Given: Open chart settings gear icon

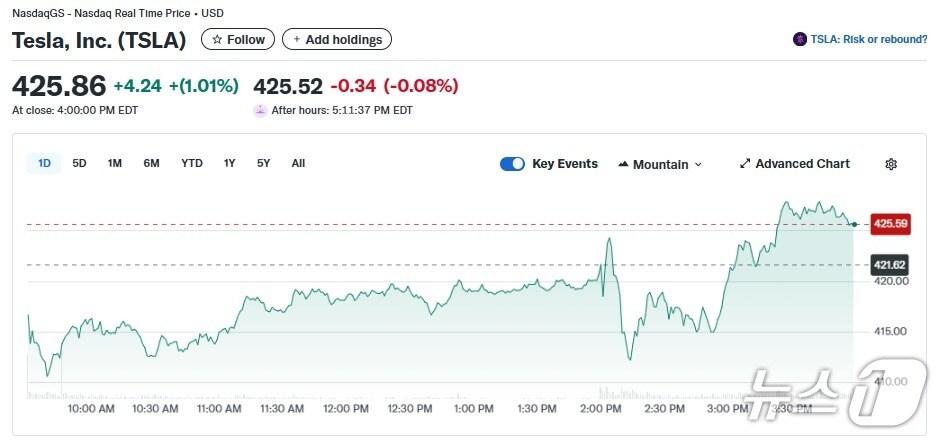Looking at the screenshot, I should [891, 164].
